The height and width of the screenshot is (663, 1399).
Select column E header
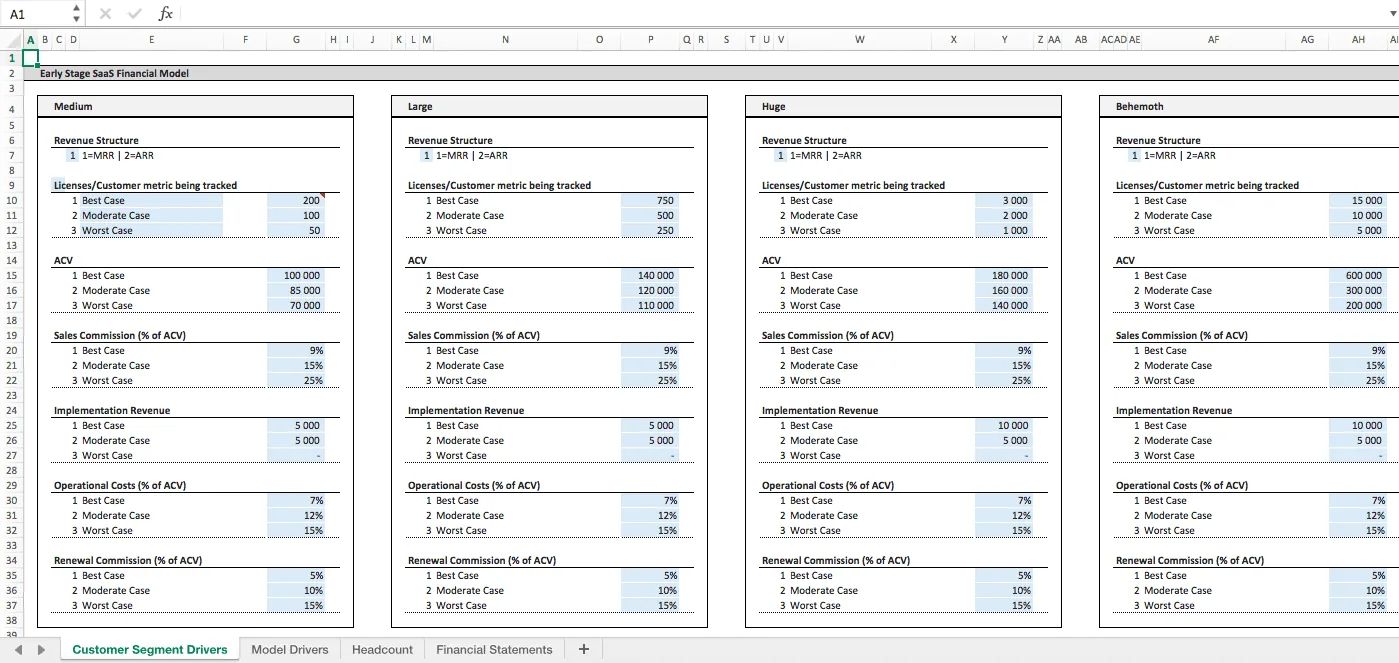(152, 40)
